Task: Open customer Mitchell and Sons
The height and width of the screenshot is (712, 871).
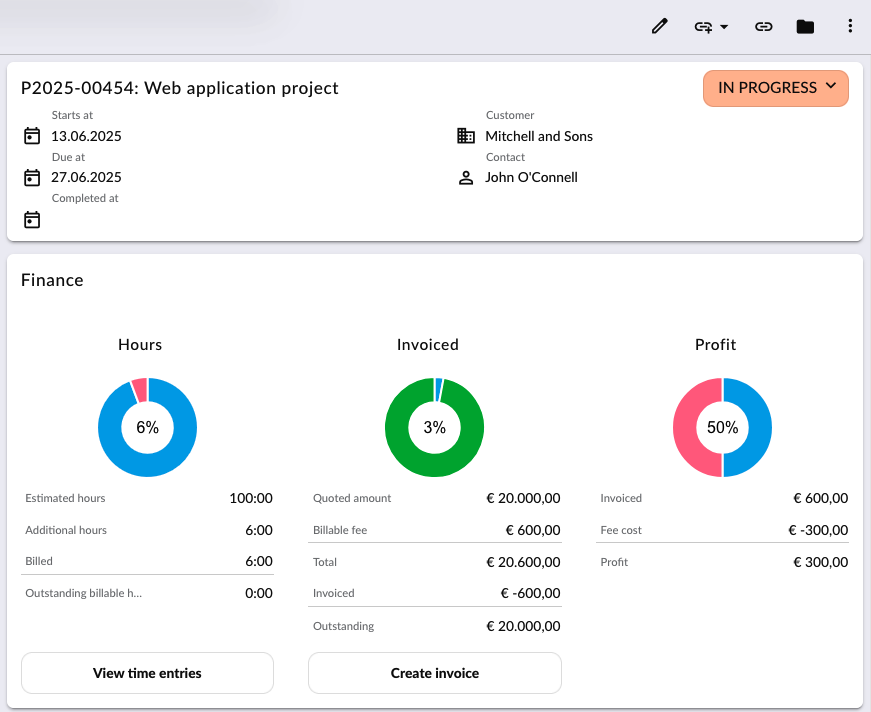Action: pyautogui.click(x=539, y=136)
